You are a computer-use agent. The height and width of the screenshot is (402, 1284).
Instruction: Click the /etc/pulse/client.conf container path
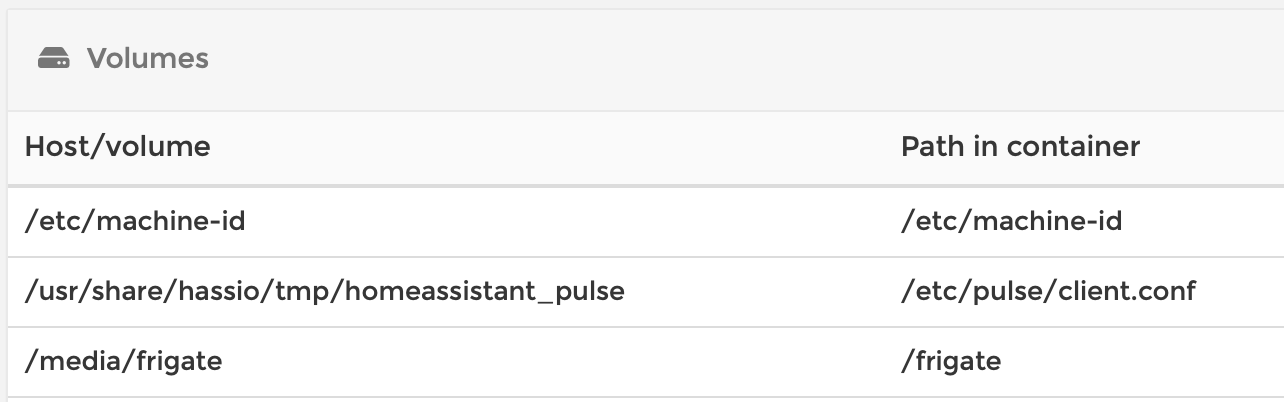click(x=1048, y=291)
